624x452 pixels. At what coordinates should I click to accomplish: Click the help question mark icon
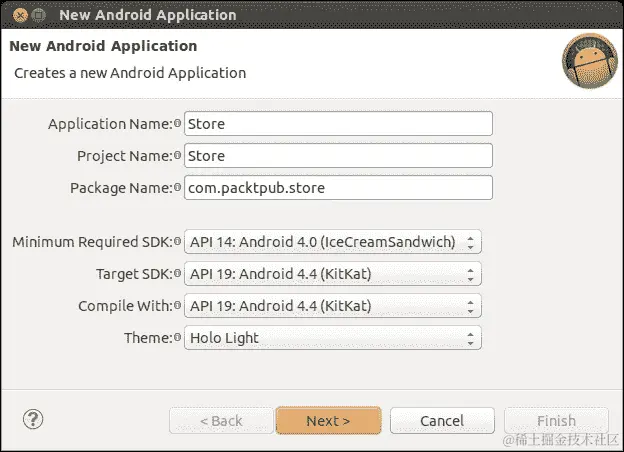point(33,419)
